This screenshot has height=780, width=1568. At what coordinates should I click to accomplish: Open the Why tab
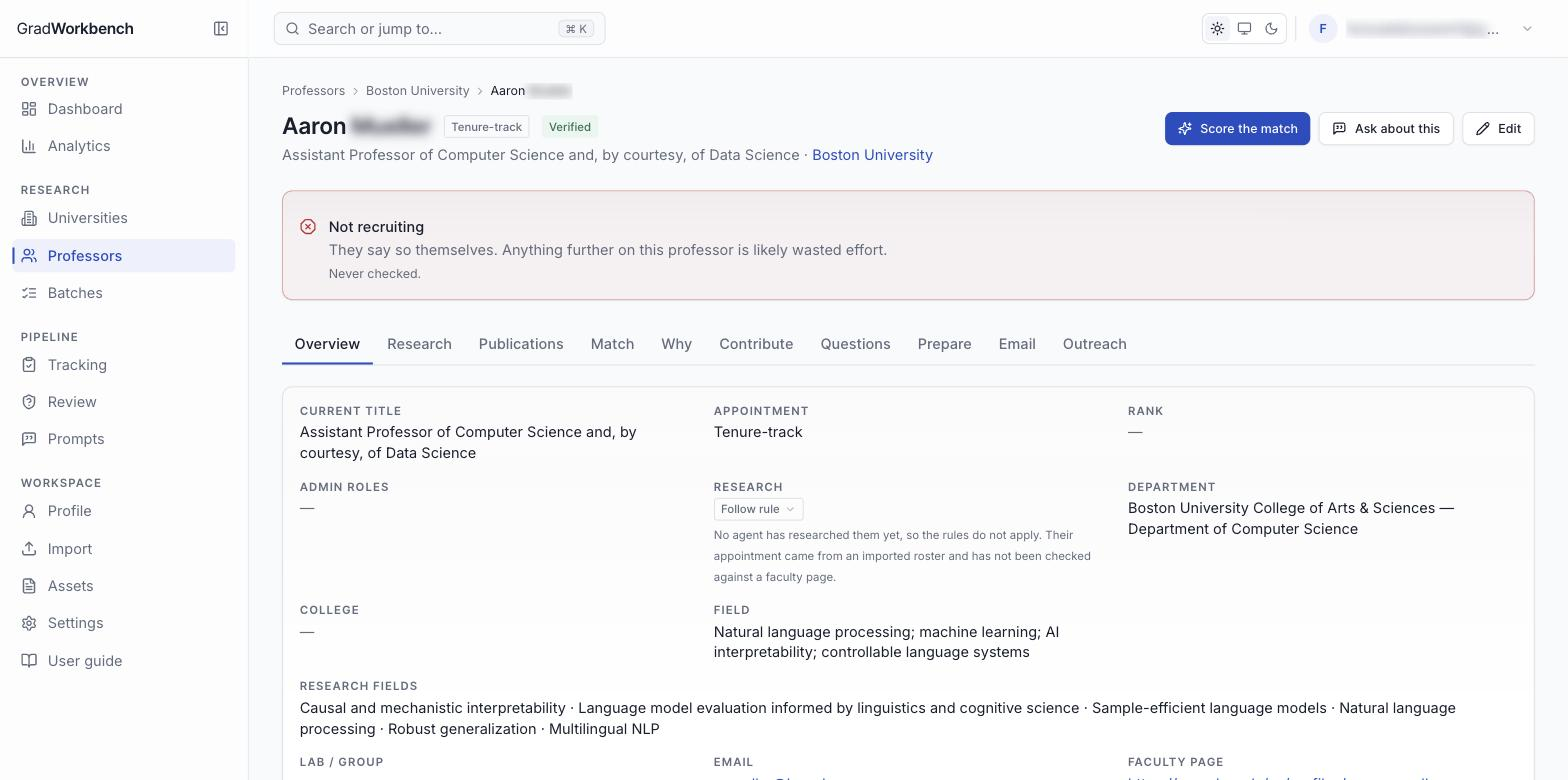coord(676,344)
